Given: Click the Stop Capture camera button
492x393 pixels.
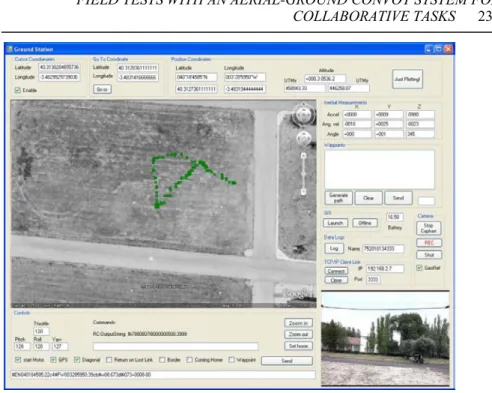Looking at the screenshot, I should [429, 228].
